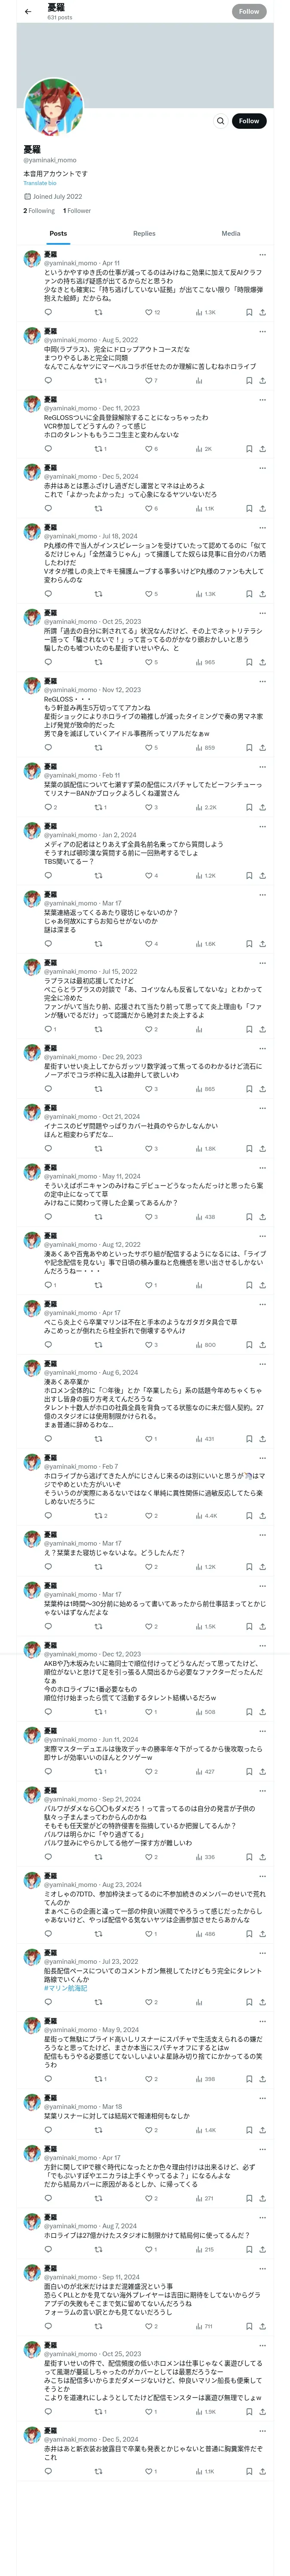Open the user's profile avatar picture
Viewport: 290px width, 2576px height.
click(x=53, y=106)
